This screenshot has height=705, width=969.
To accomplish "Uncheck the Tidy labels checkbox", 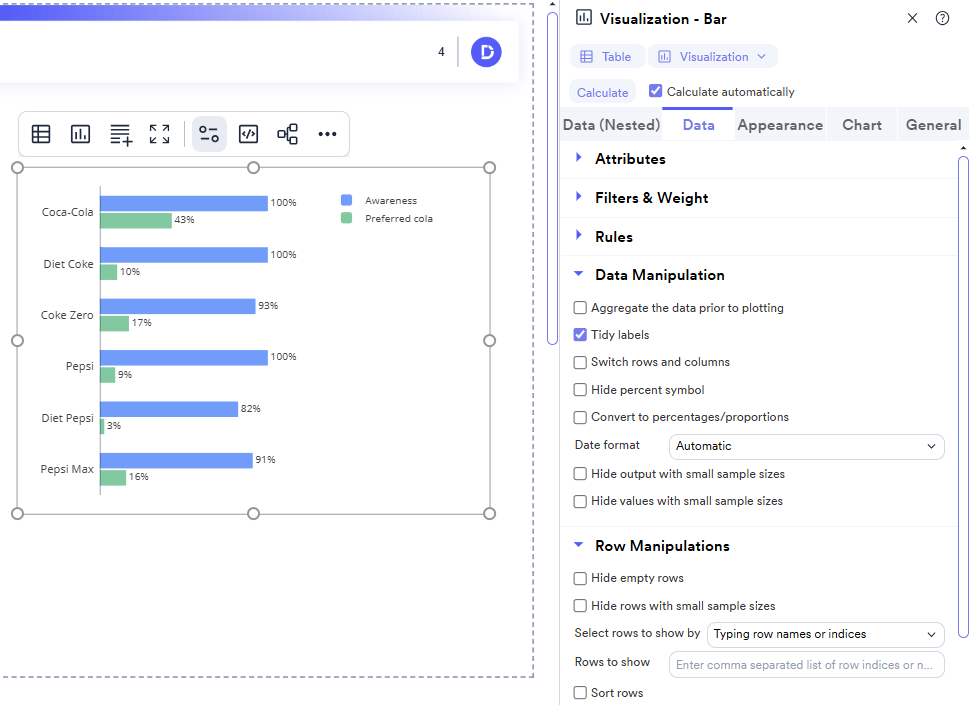I will click(x=580, y=335).
